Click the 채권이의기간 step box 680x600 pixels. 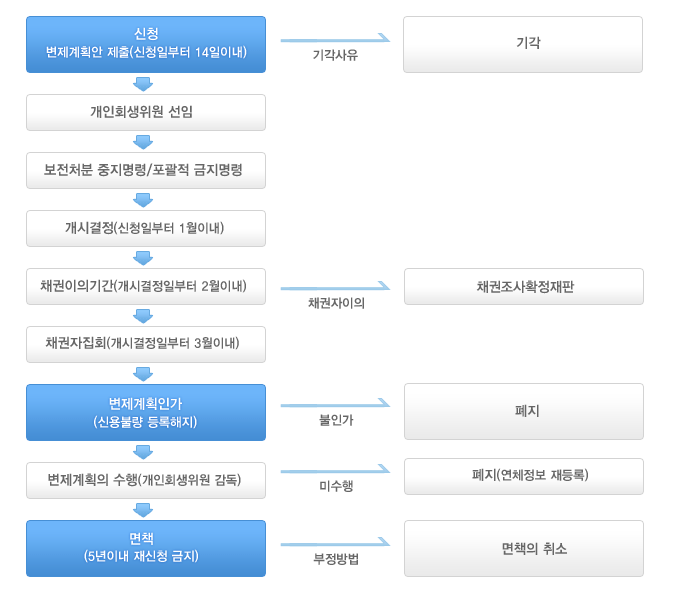coord(146,287)
